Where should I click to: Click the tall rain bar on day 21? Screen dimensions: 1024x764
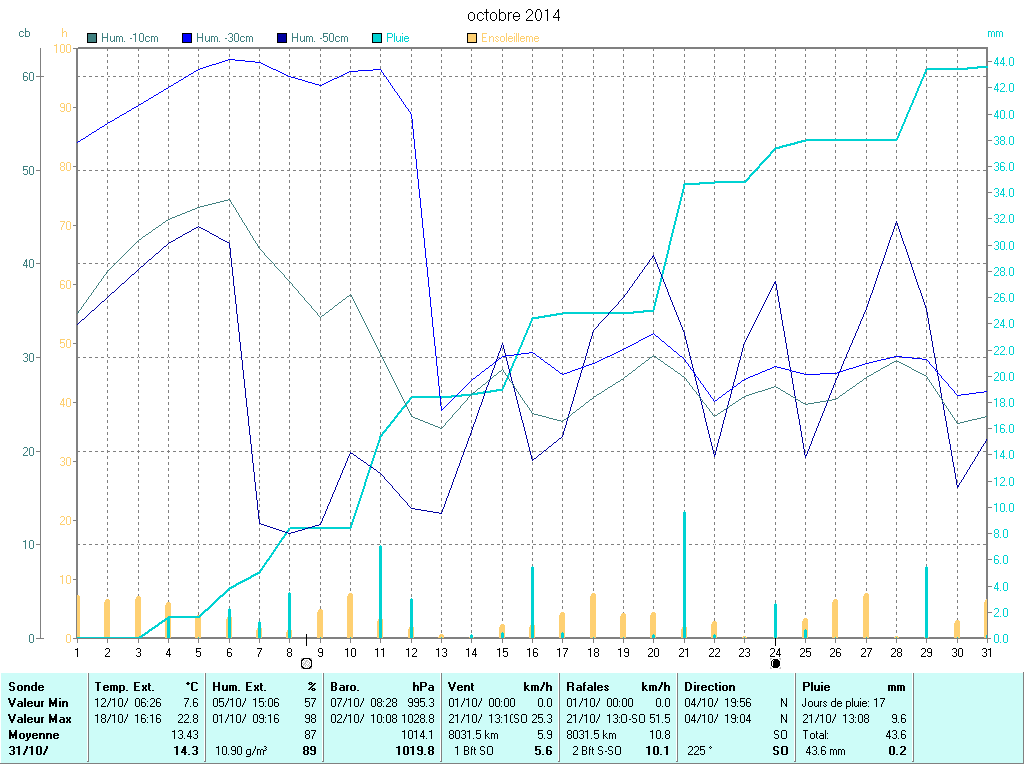pyautogui.click(x=684, y=574)
